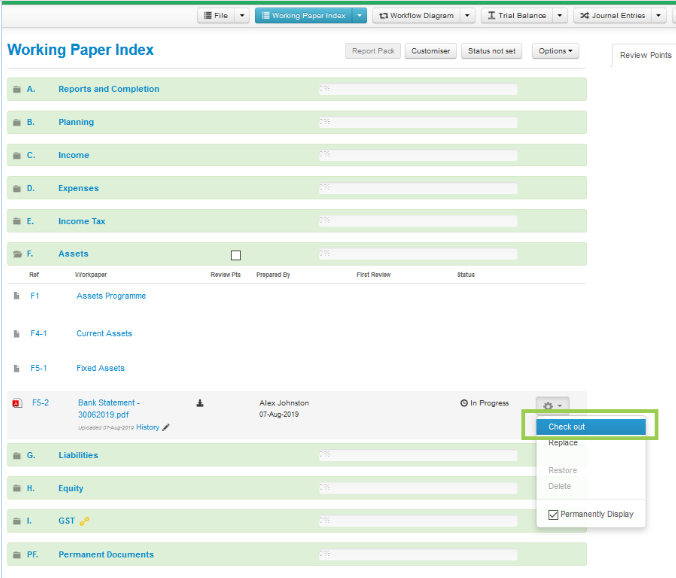Click the PDF icon beside F5-2
The width and height of the screenshot is (676, 578).
tap(16, 403)
